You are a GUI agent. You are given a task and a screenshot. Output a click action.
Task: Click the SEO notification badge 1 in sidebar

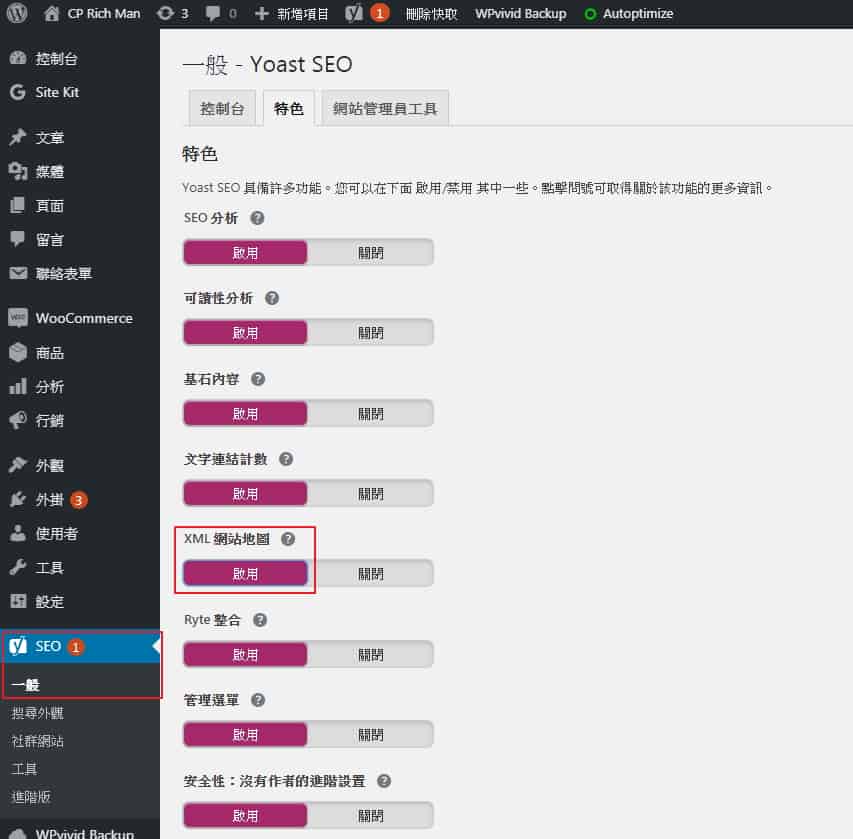click(x=76, y=647)
